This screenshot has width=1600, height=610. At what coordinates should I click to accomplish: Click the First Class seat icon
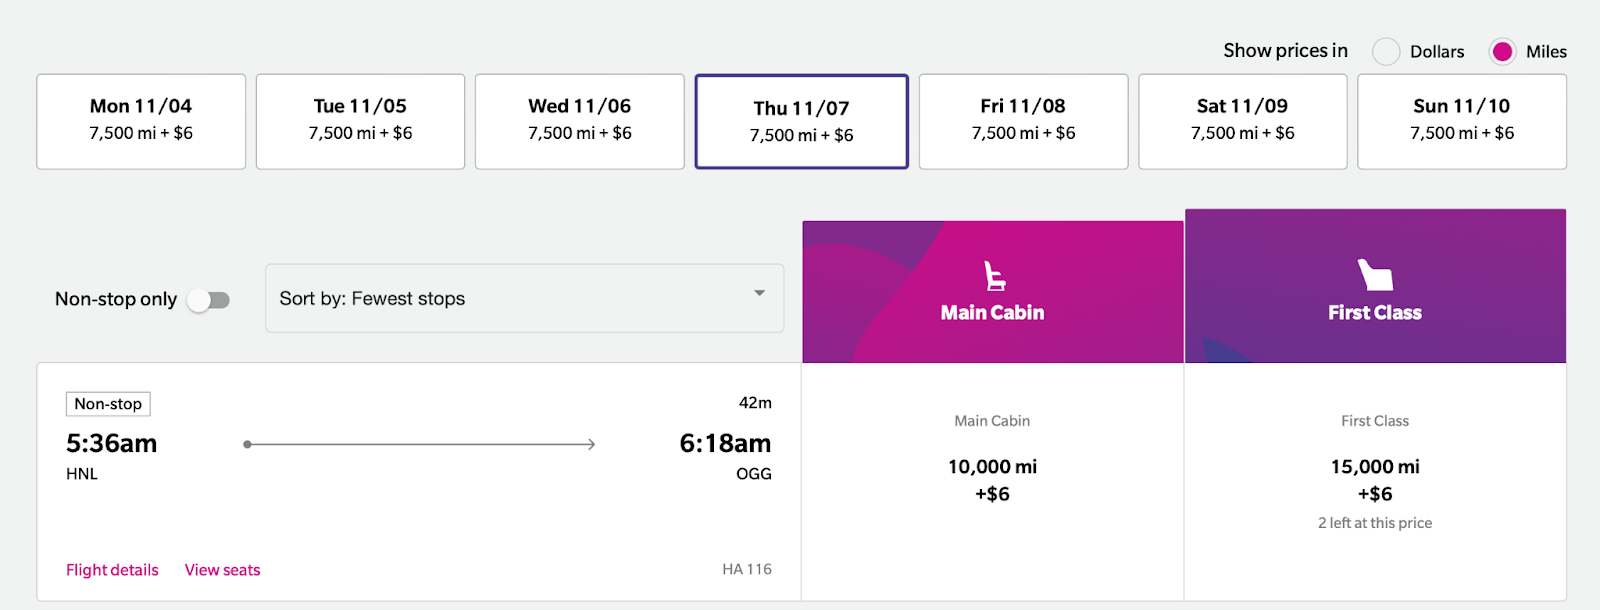coord(1375,275)
